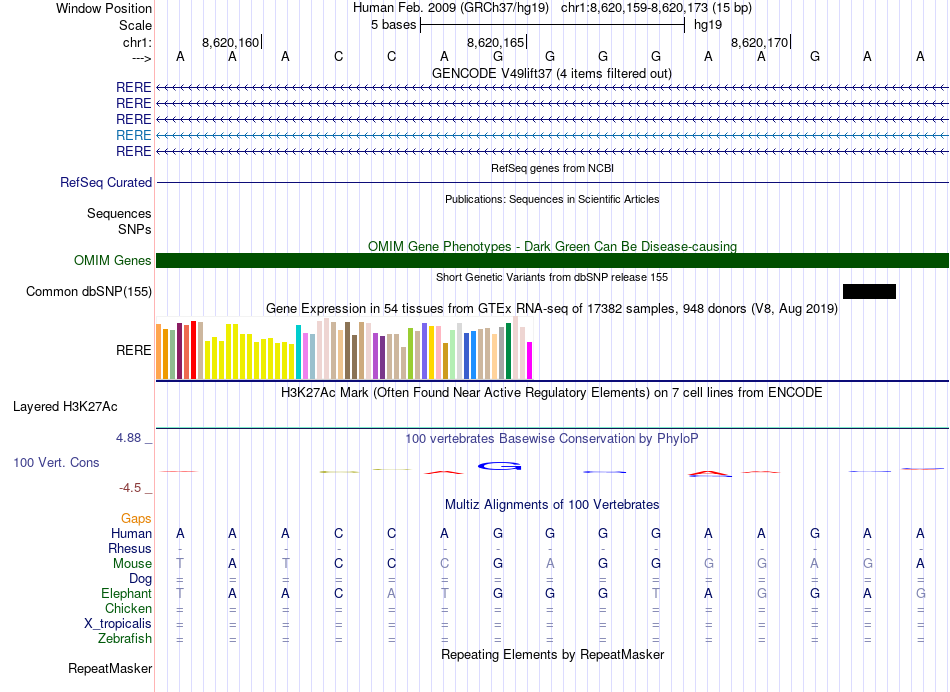This screenshot has height=692, width=950.
Task: Click '100 vertebrates Basewise Conservation by PhyloP' title
Action: 552,438
